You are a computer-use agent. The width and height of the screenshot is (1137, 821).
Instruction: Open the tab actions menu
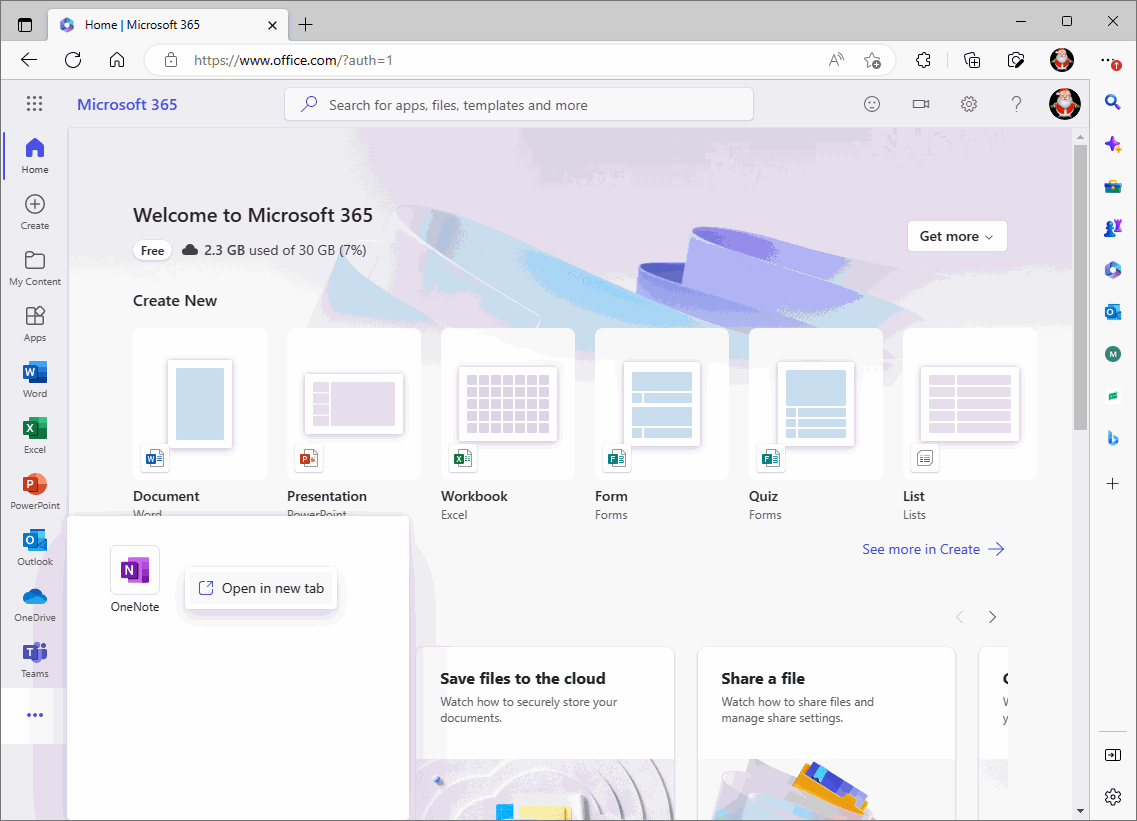[x=25, y=25]
